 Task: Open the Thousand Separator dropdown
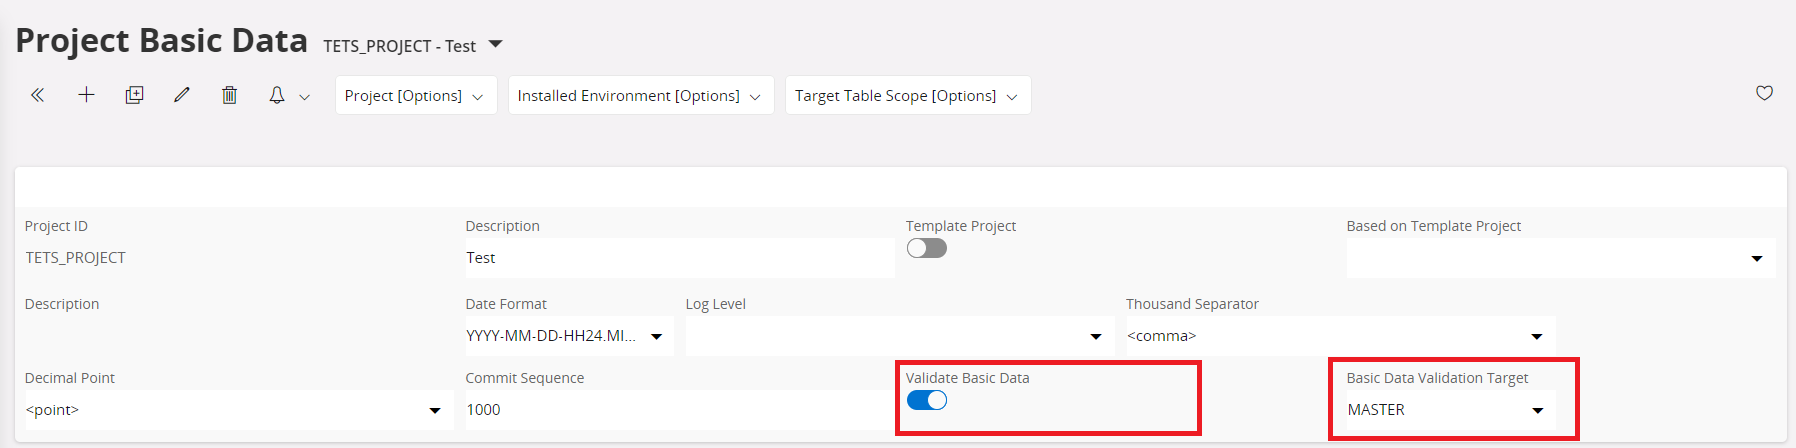coord(1537,336)
